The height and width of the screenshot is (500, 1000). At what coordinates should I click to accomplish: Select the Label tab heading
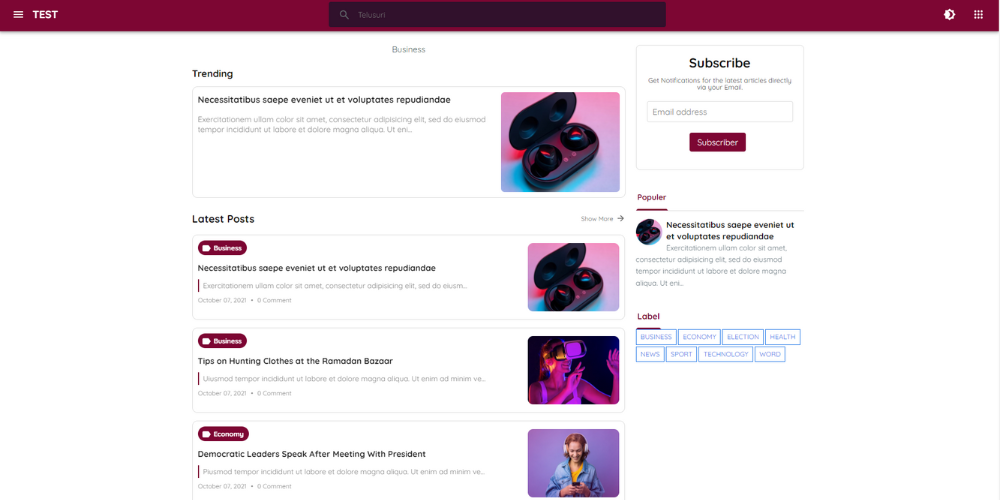(648, 316)
